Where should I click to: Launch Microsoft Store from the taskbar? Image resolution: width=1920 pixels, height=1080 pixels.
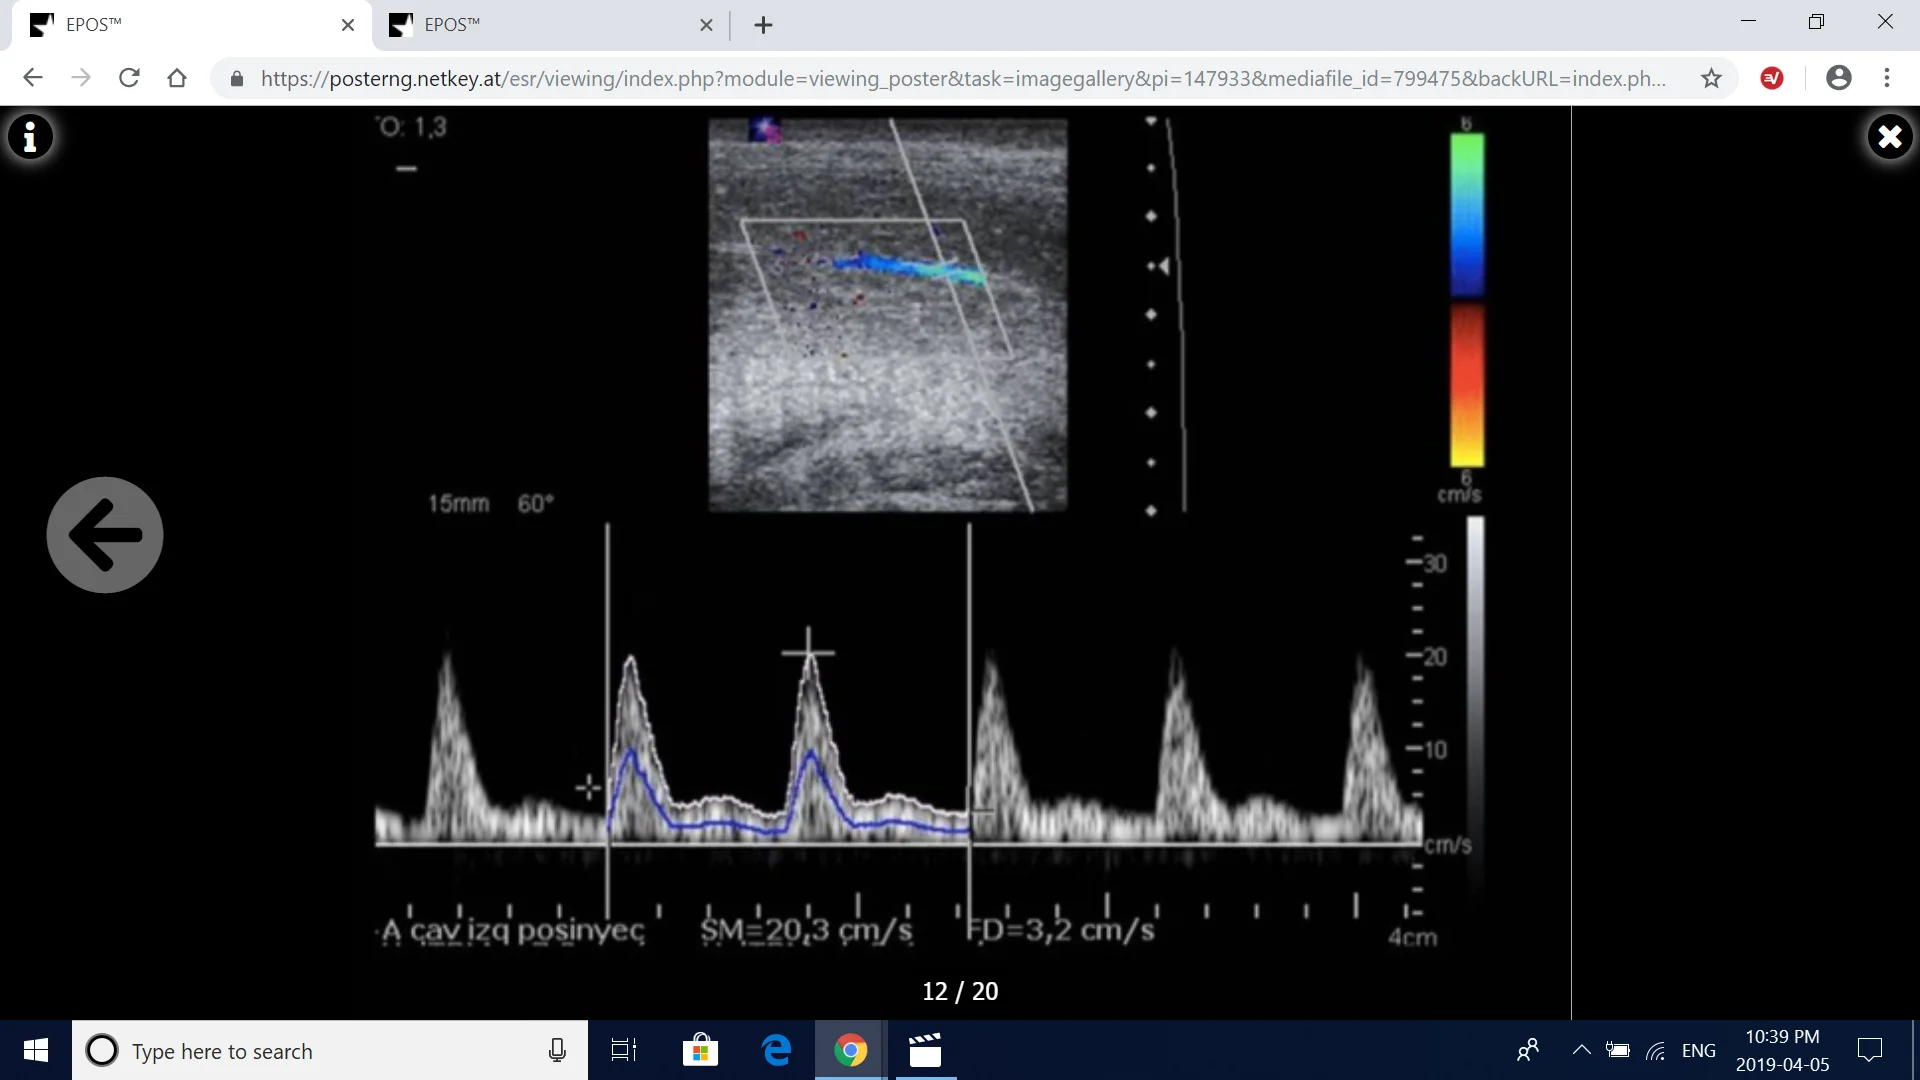(701, 1051)
